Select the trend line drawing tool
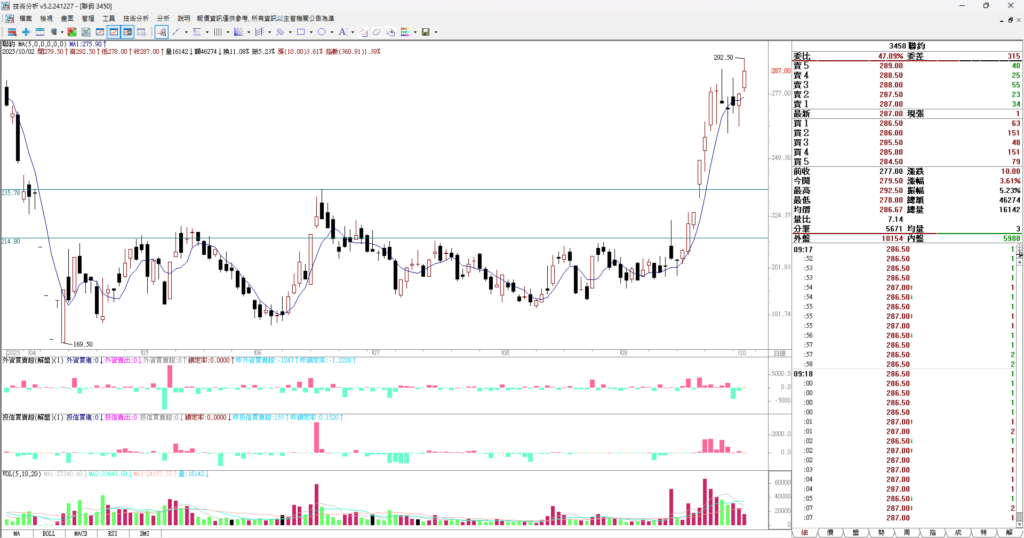The height and width of the screenshot is (538, 1024). pos(176,32)
